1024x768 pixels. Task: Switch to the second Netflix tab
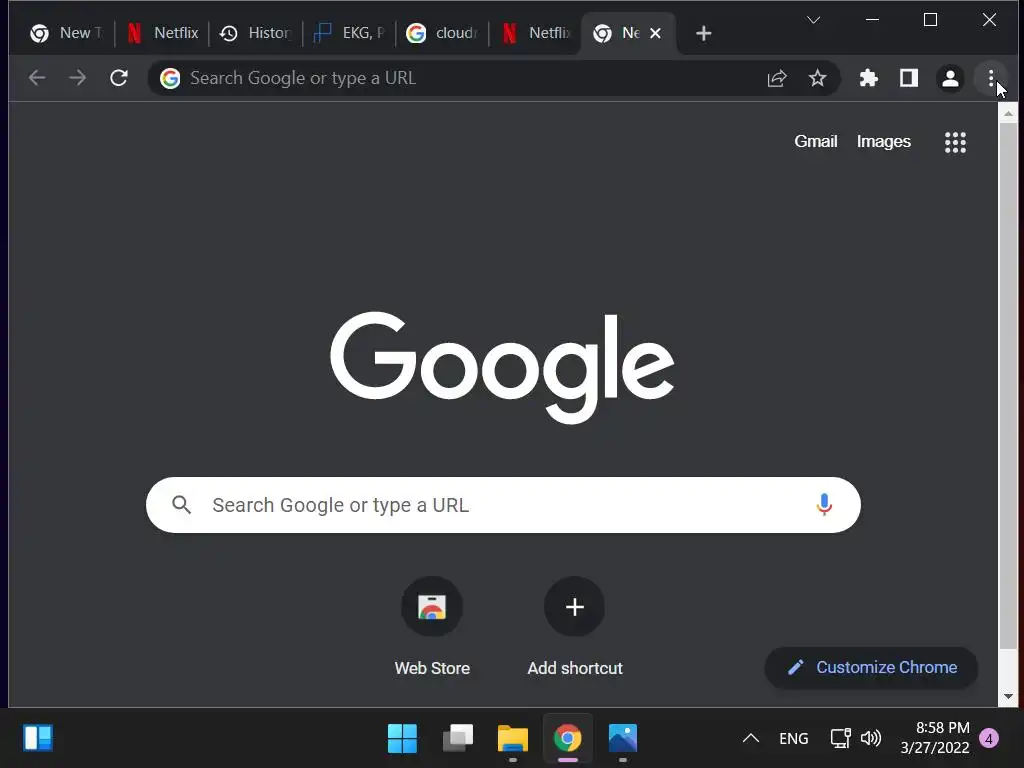pyautogui.click(x=536, y=33)
